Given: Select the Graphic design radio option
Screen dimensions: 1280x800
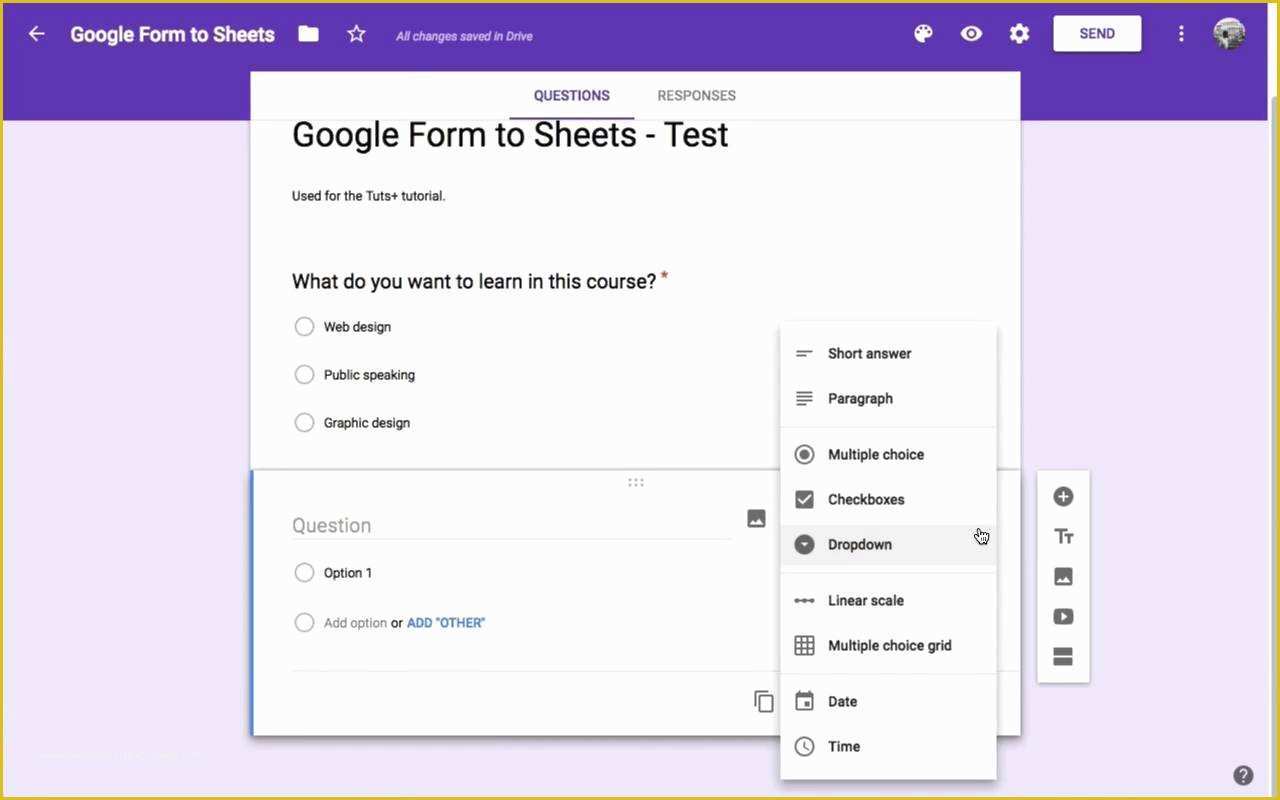Looking at the screenshot, I should tap(304, 422).
